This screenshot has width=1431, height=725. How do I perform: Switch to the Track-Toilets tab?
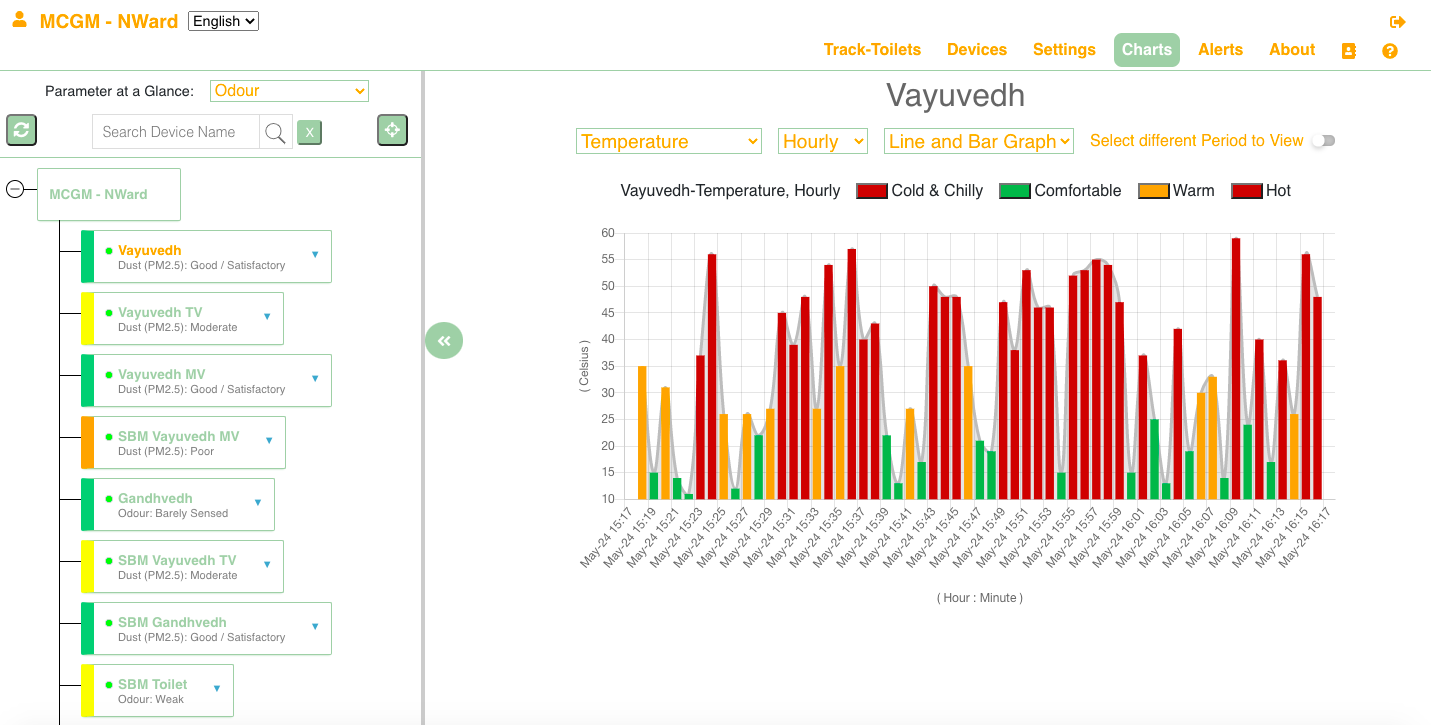click(x=872, y=50)
